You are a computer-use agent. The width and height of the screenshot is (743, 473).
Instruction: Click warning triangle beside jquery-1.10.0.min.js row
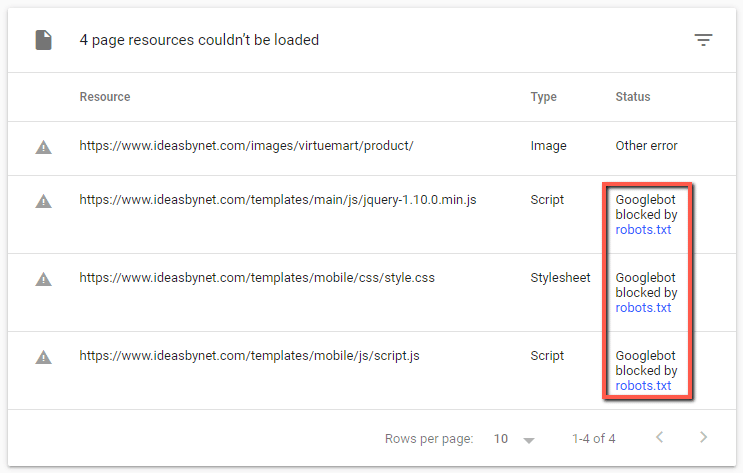coord(43,201)
